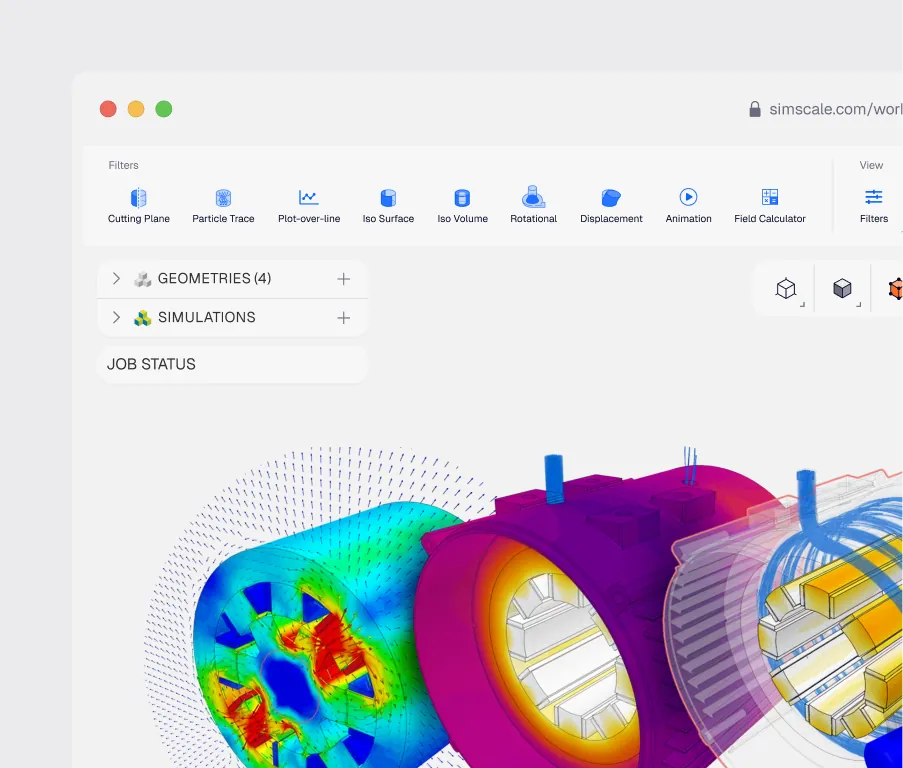Select the Rotational filter icon
Viewport: 903px width, 768px height.
coord(533,197)
